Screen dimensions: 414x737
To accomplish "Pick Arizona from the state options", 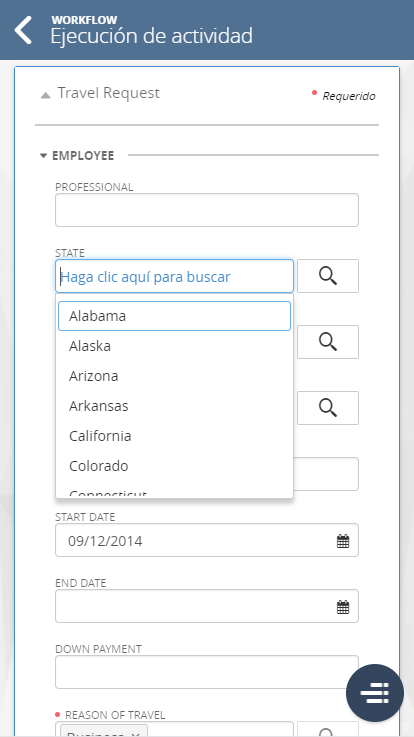I will click(x=174, y=376).
